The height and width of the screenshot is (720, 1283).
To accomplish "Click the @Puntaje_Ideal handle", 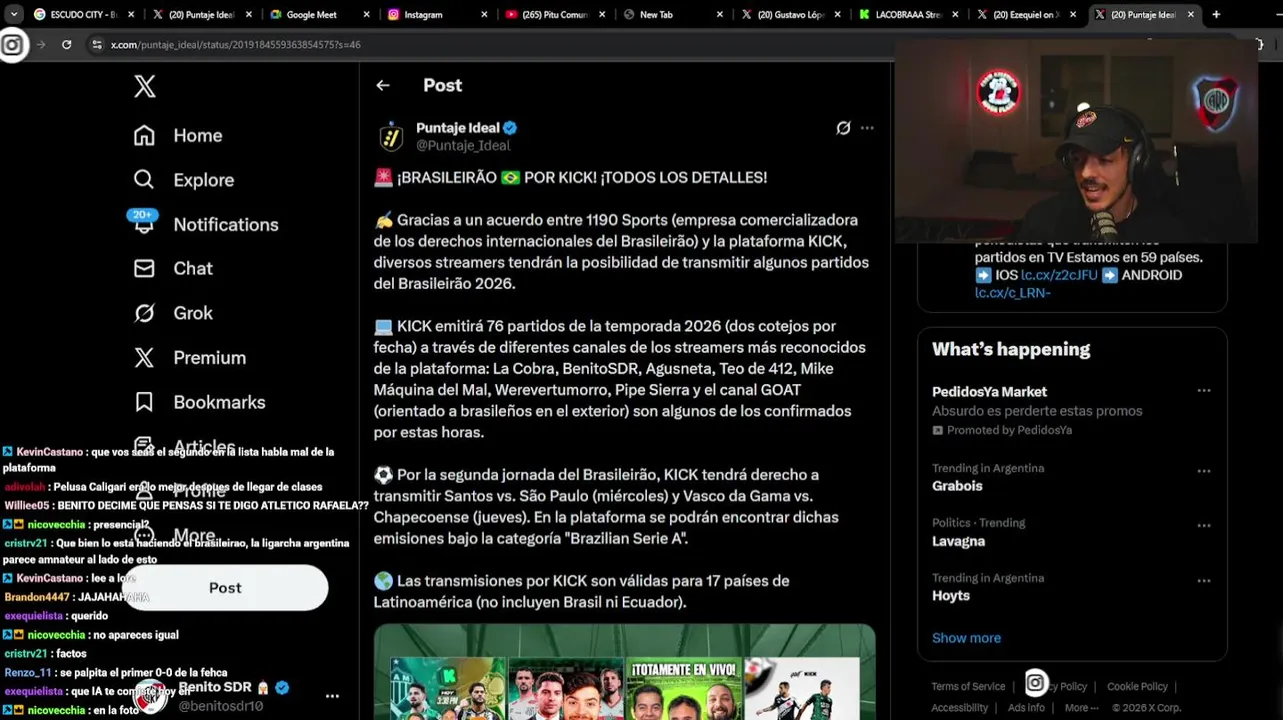I will coord(463,145).
